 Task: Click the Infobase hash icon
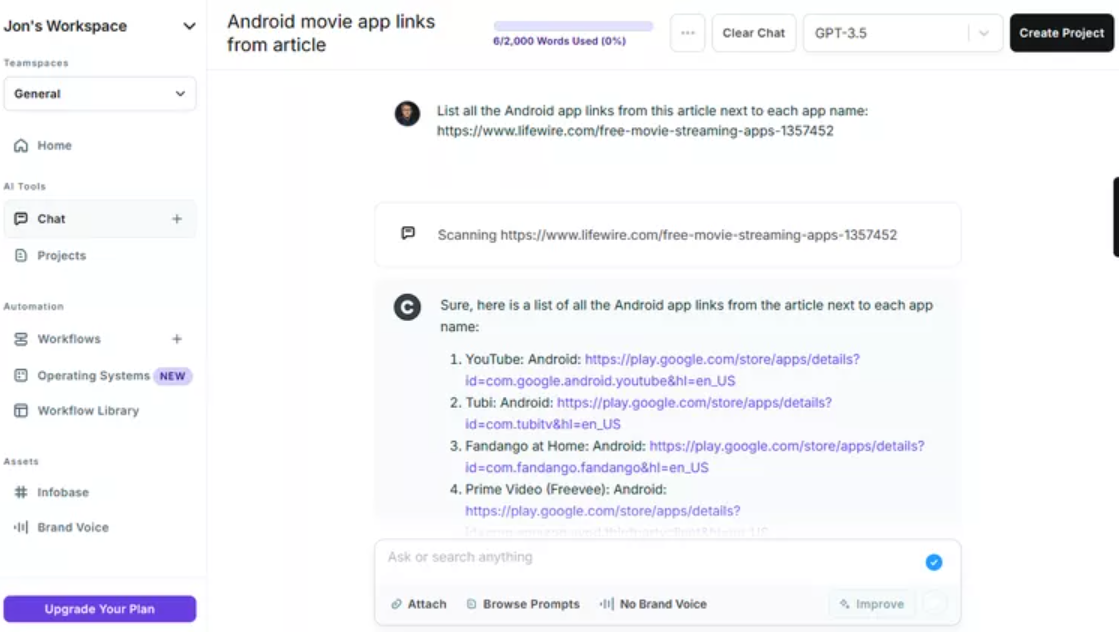(21, 492)
